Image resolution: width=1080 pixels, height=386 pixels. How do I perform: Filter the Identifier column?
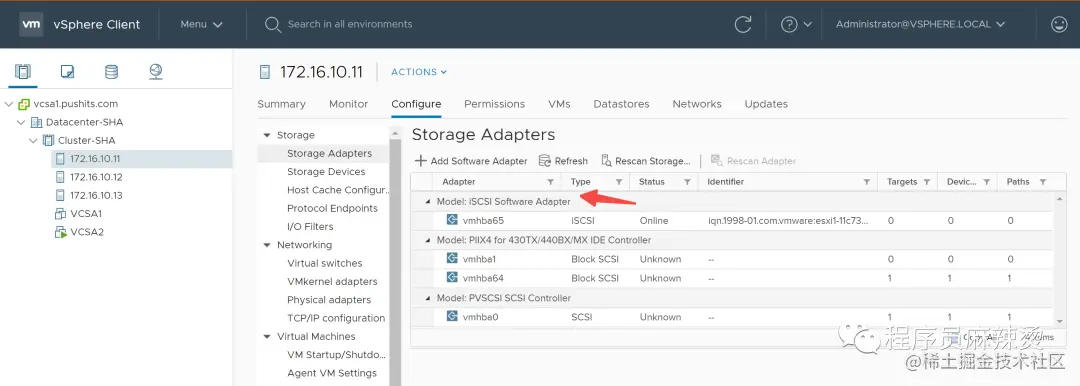coord(866,182)
